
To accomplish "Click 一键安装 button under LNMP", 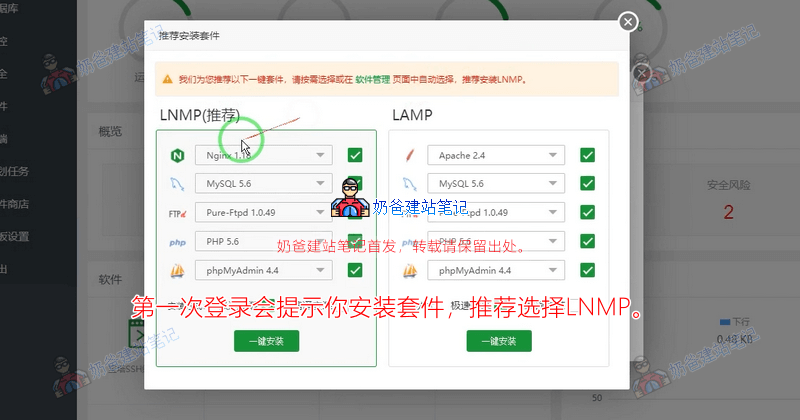I will click(x=266, y=341).
